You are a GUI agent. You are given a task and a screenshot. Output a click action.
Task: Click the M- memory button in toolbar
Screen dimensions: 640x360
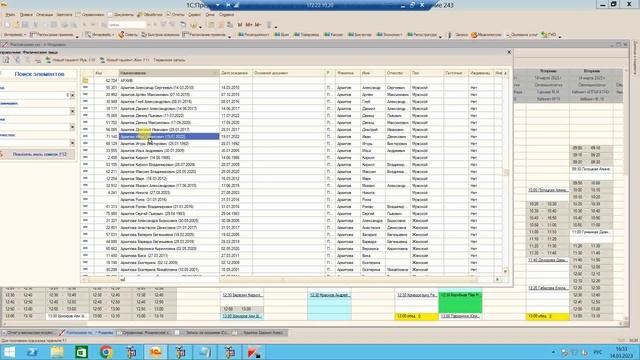point(258,25)
